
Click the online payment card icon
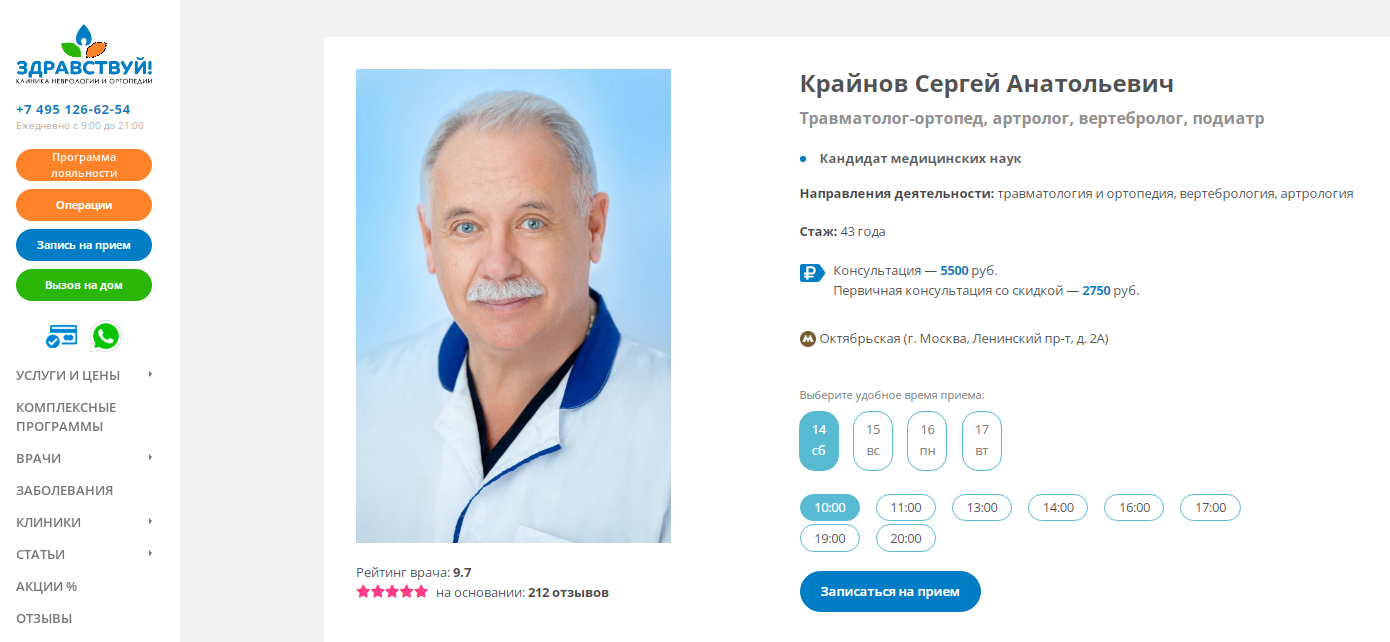[62, 337]
